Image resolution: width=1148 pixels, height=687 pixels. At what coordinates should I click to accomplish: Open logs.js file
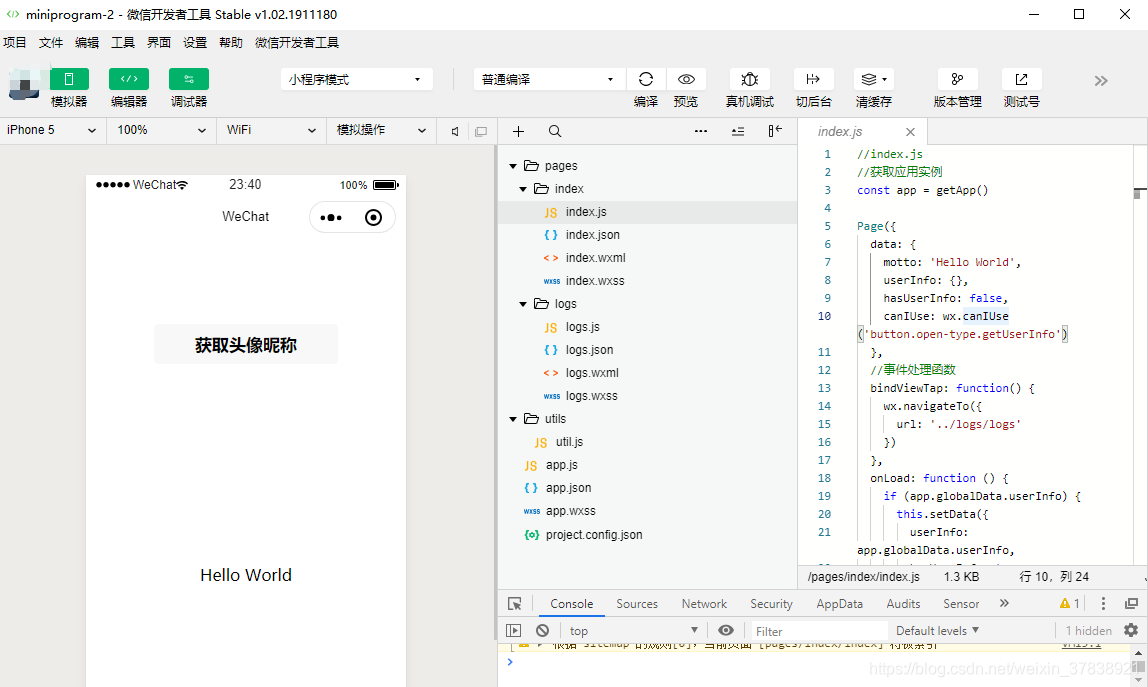(647, 327)
